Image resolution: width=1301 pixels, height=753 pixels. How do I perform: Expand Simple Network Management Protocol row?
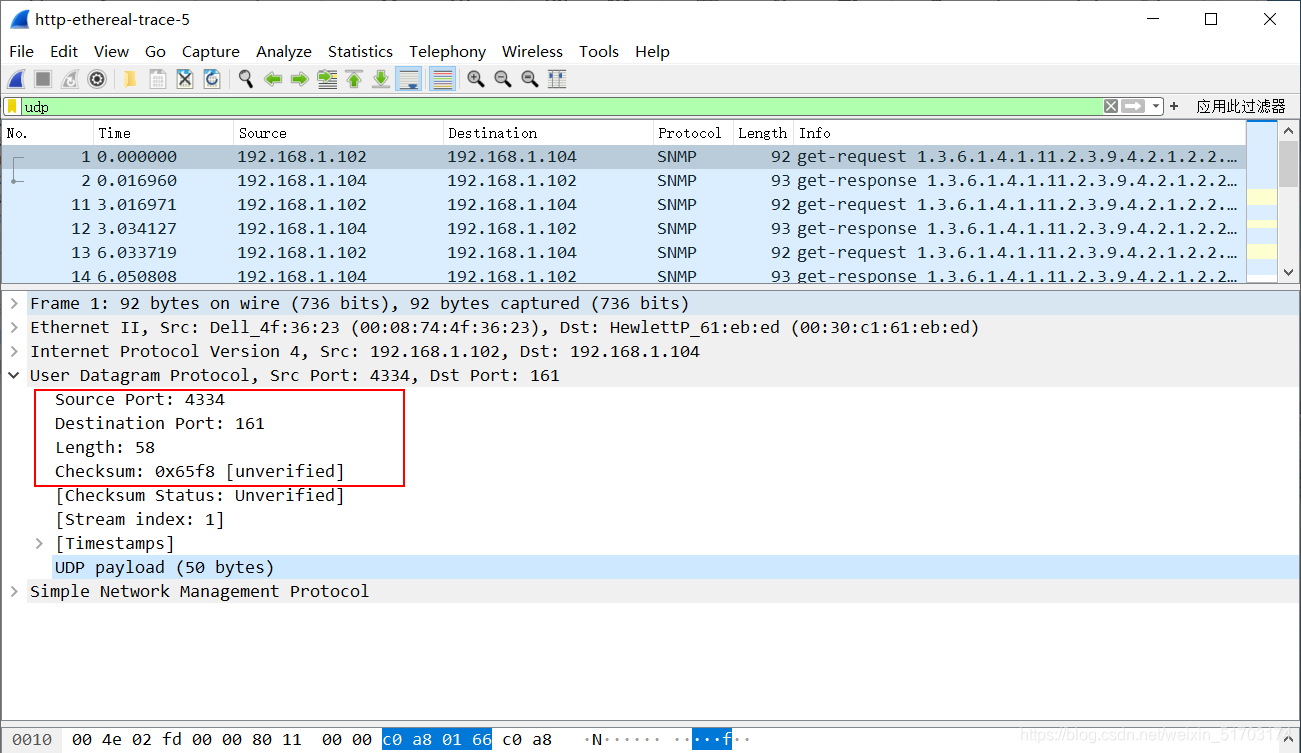pos(15,591)
